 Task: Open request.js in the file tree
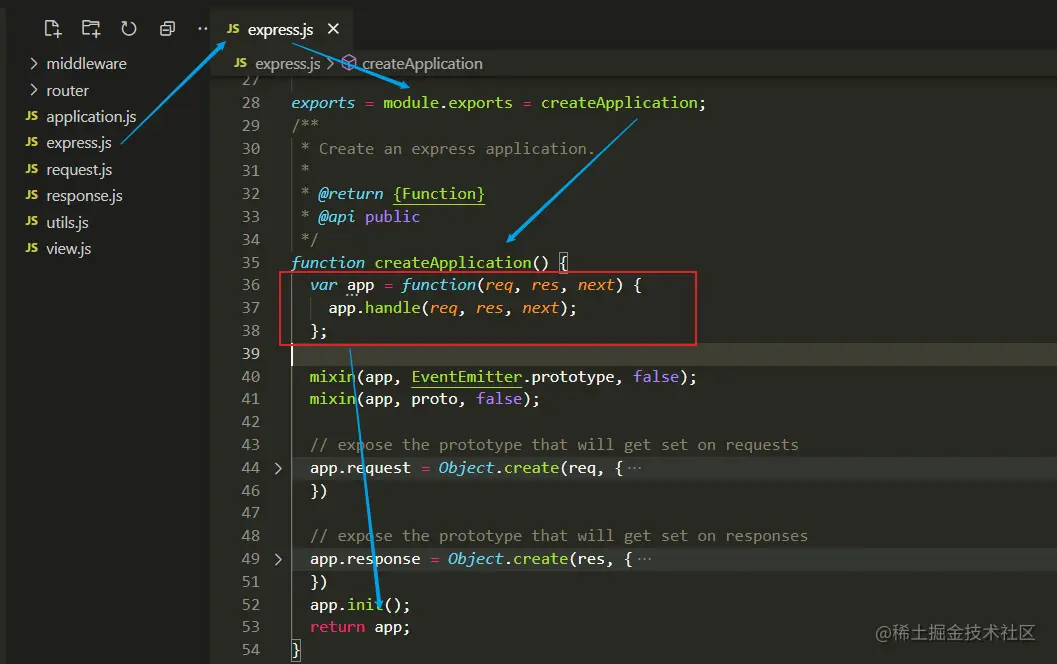(x=79, y=170)
